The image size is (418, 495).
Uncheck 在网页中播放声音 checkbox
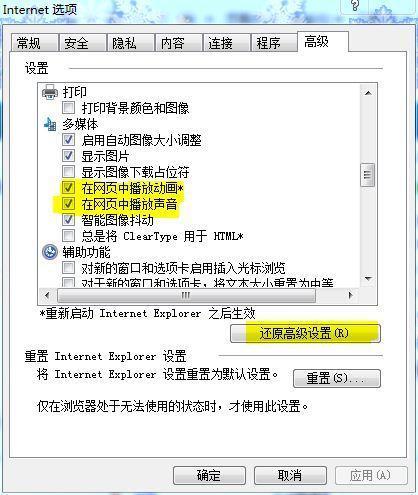click(68, 204)
